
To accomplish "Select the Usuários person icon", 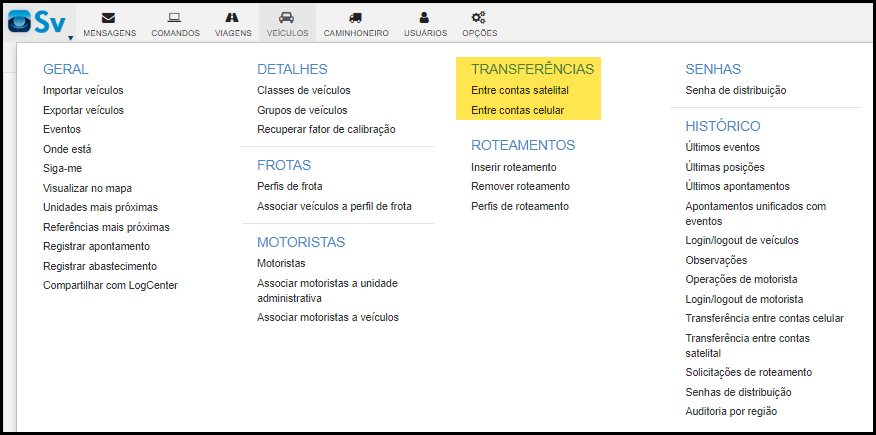I will pos(425,18).
